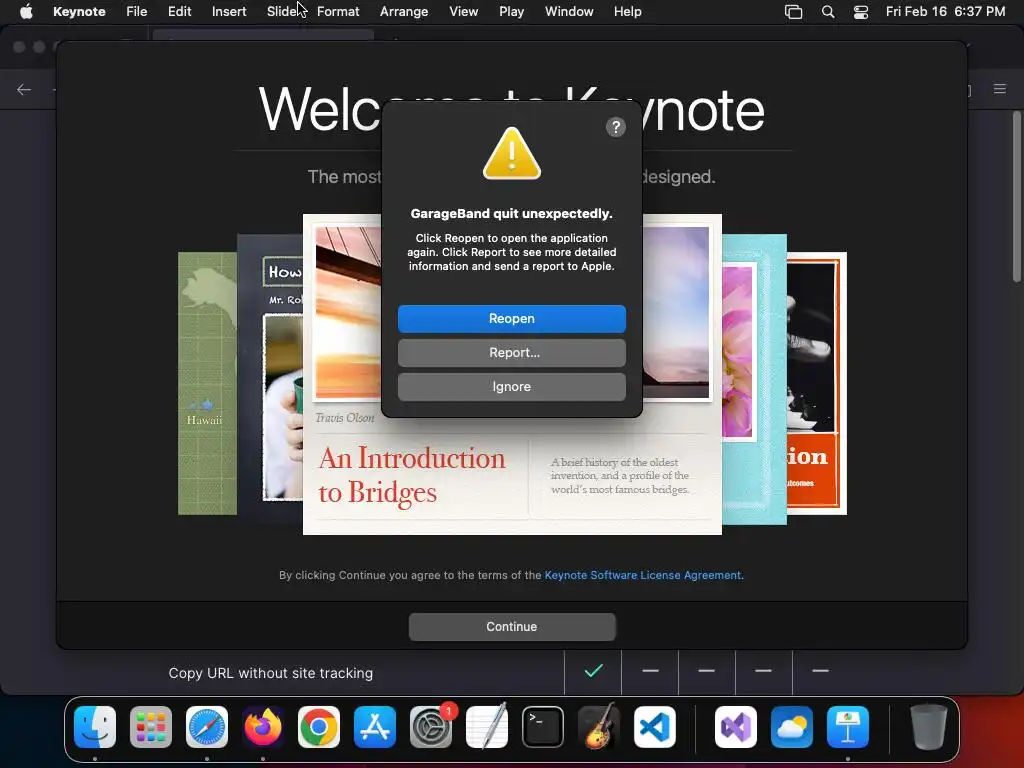
Task: Open the Help menu
Action: [x=628, y=12]
